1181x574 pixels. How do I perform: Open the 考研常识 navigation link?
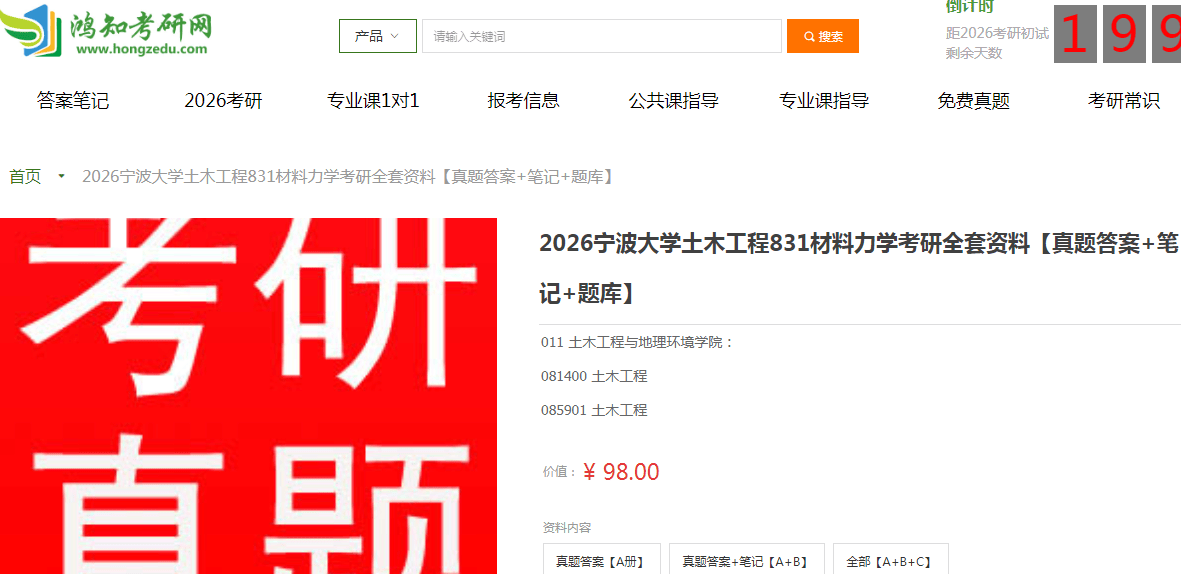(x=1124, y=101)
